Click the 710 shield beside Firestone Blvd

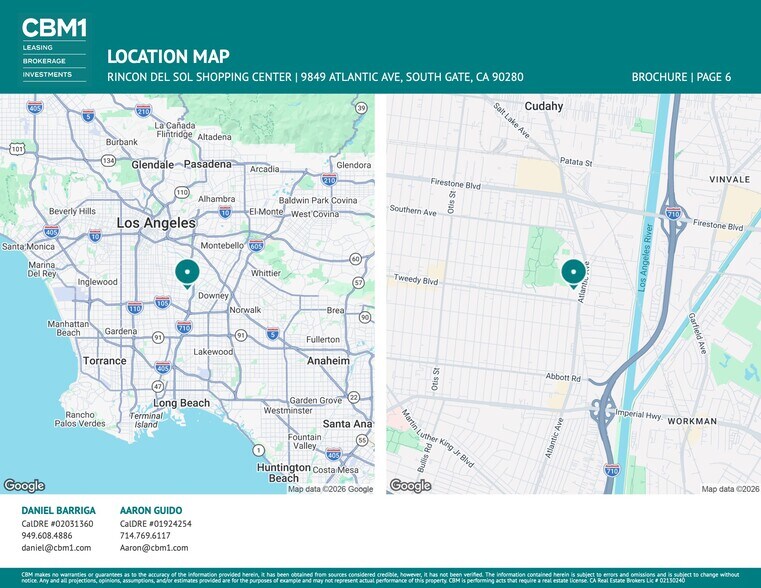[673, 213]
